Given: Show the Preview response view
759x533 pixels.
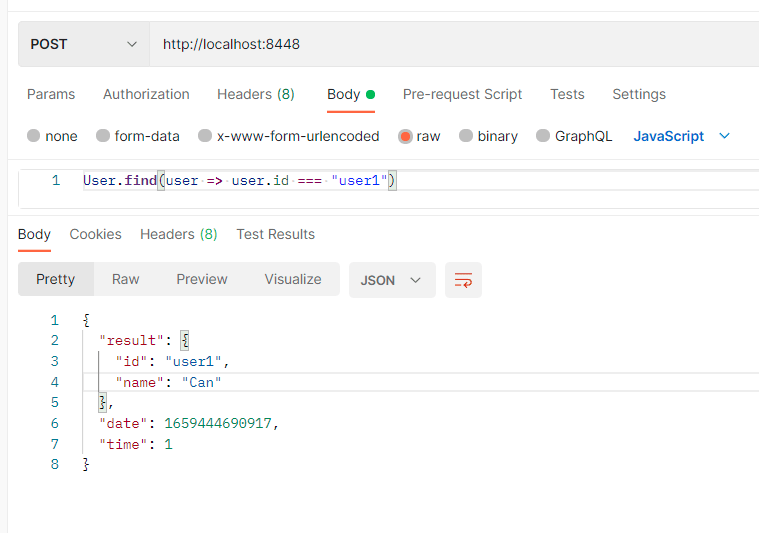Looking at the screenshot, I should 202,279.
